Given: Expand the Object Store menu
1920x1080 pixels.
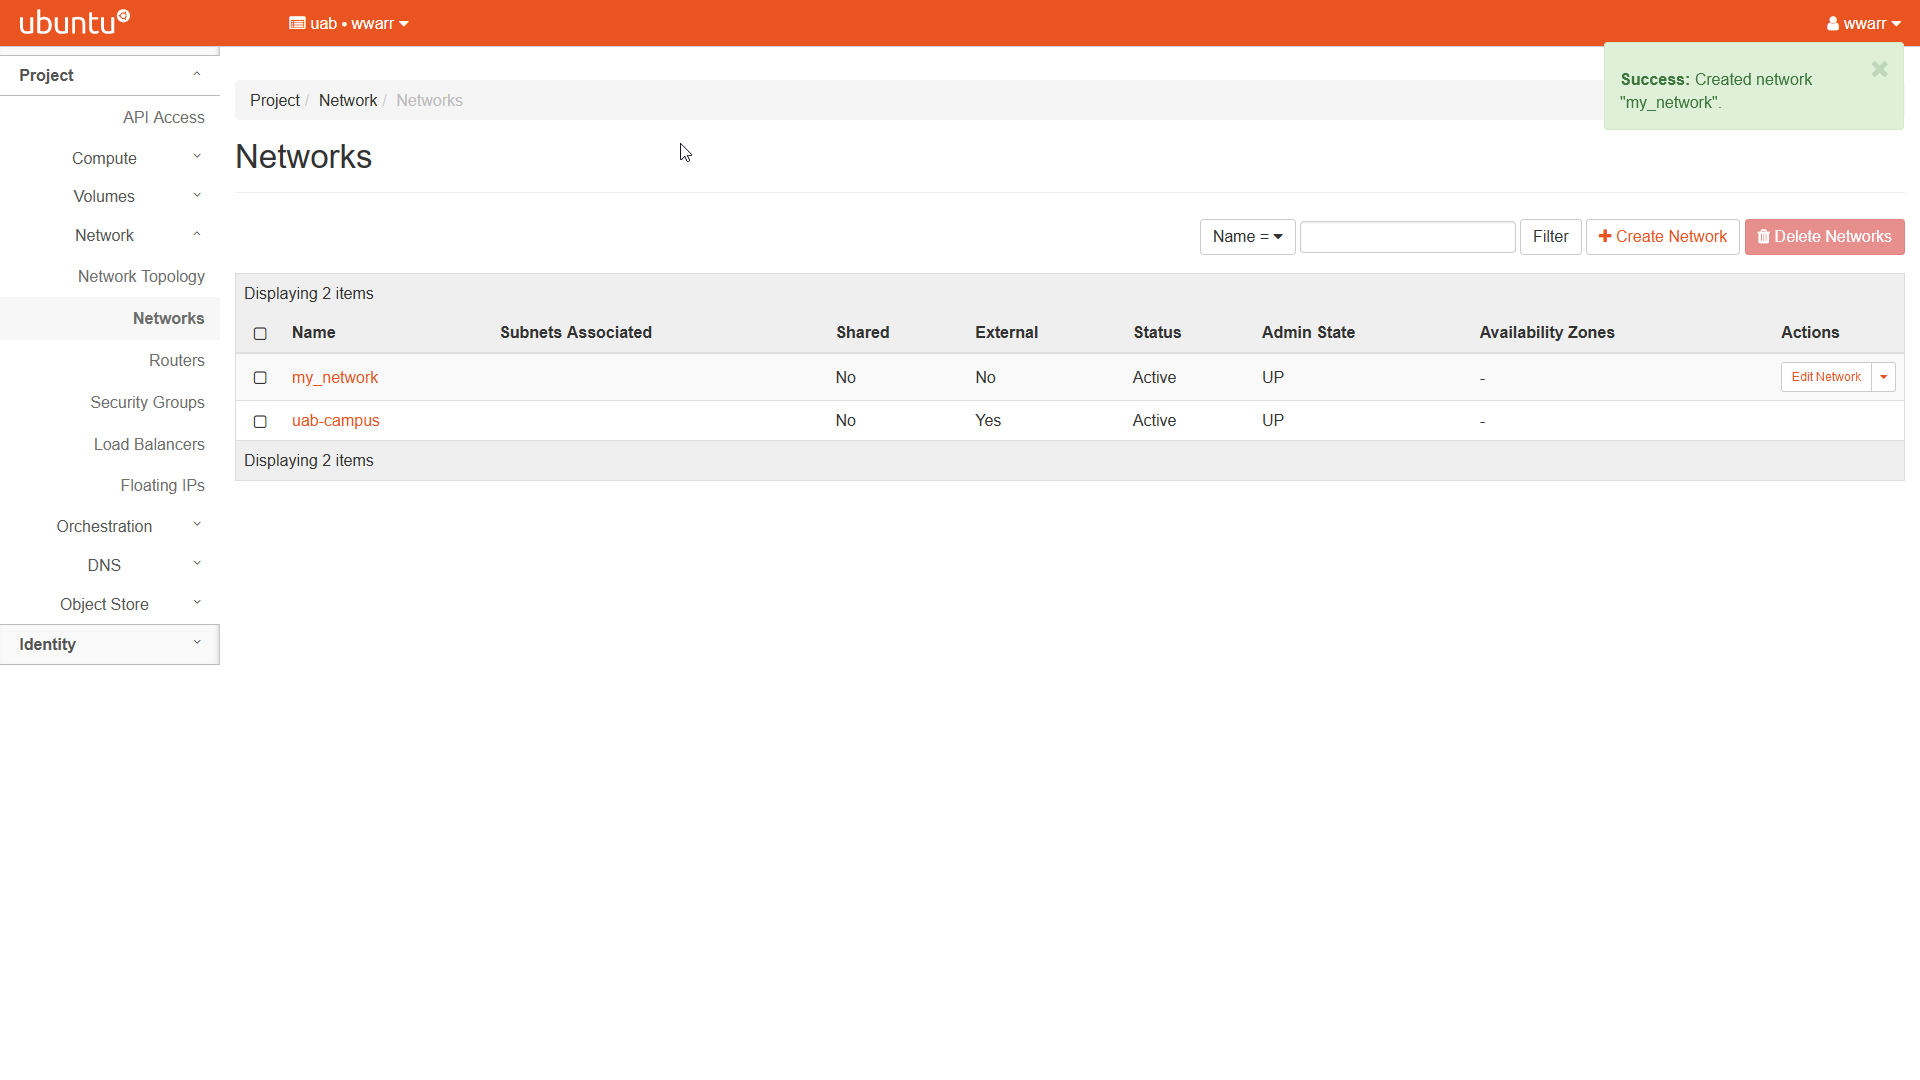Looking at the screenshot, I should pos(110,604).
